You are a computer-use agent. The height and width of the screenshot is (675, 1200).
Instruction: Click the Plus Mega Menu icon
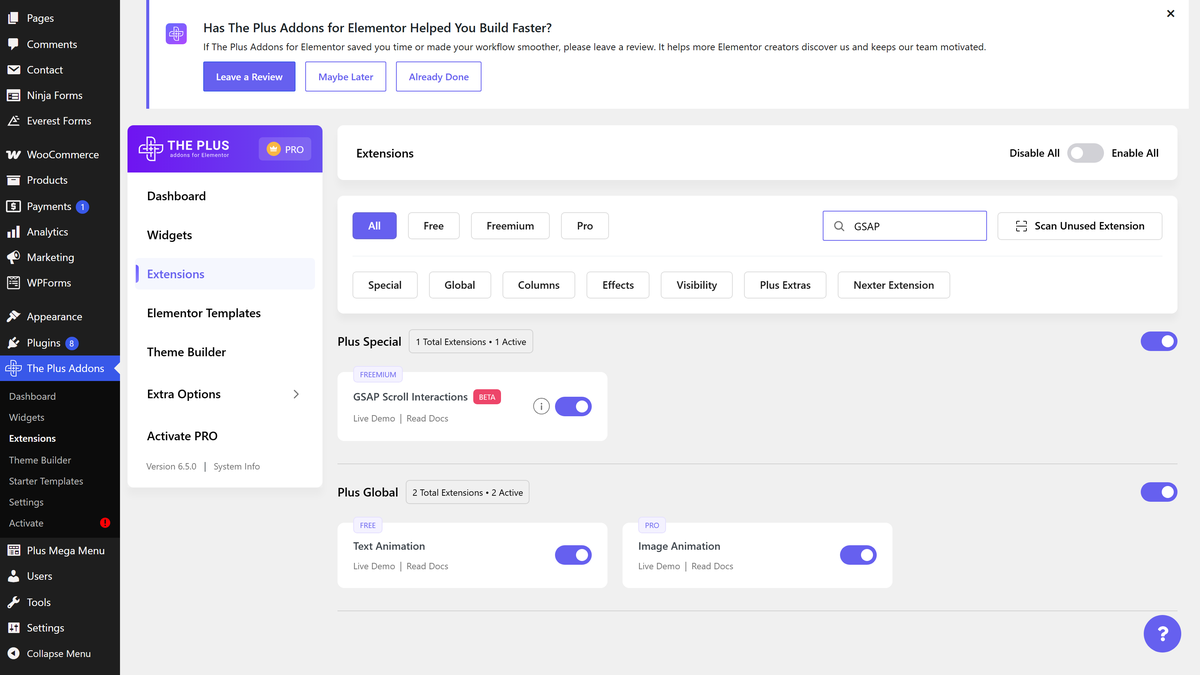coord(13,551)
